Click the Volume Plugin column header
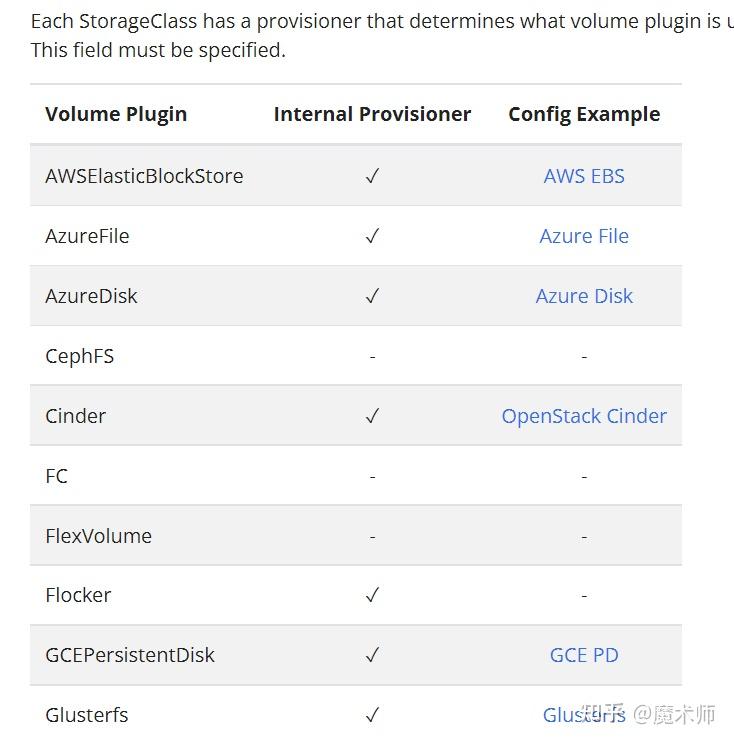 [x=116, y=114]
